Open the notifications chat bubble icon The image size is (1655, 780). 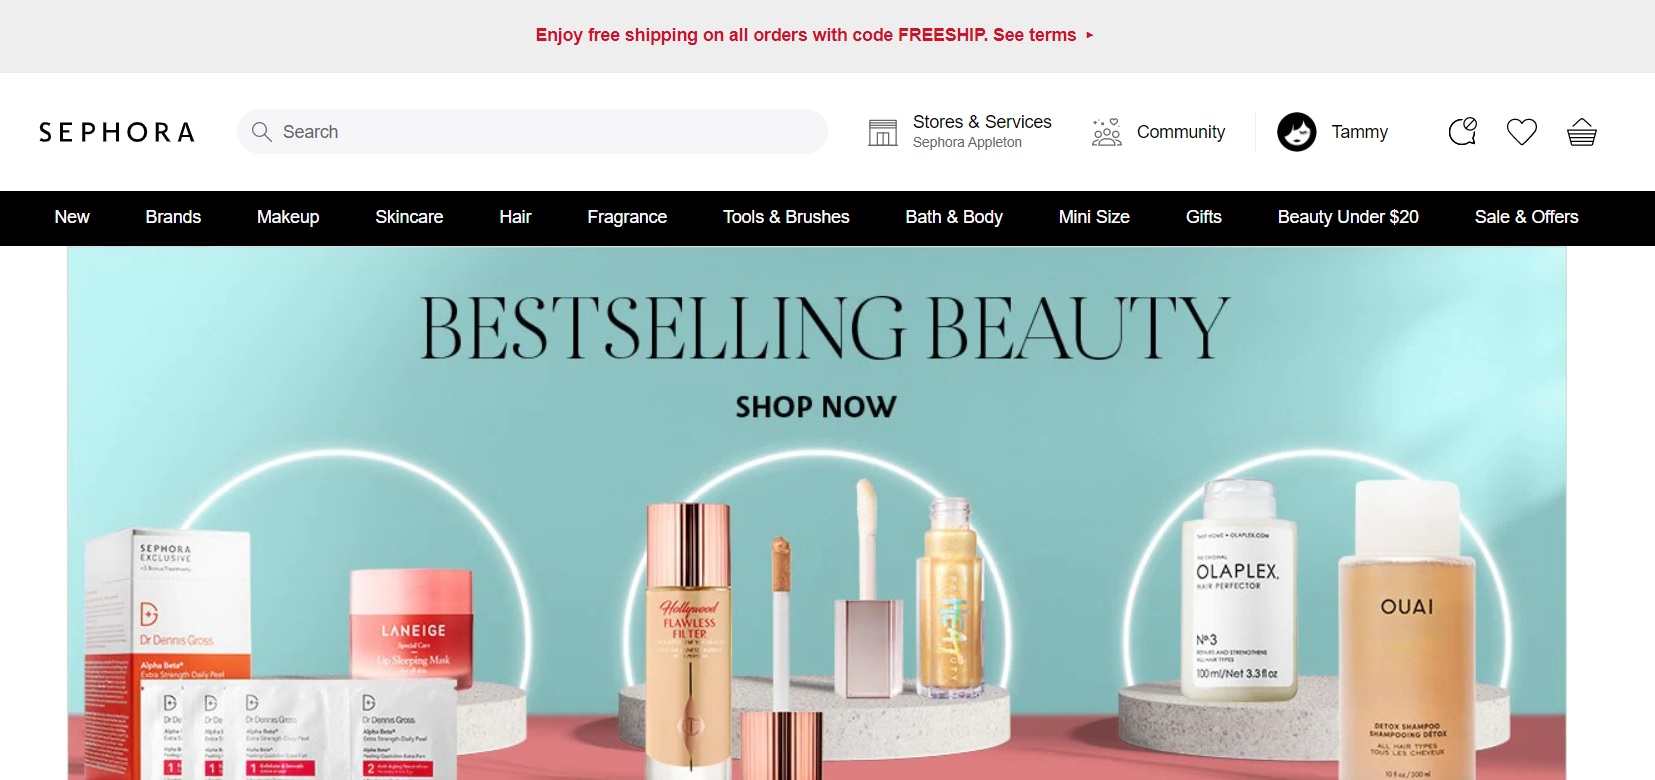tap(1463, 131)
